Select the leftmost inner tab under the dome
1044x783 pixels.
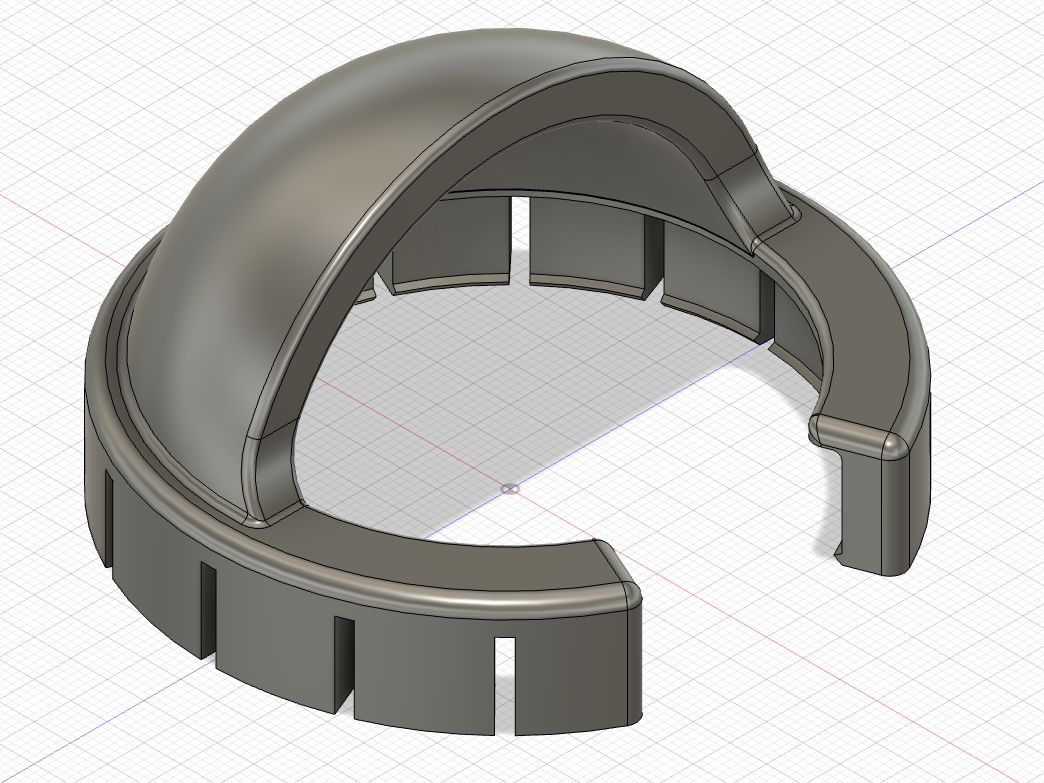[x=451, y=243]
